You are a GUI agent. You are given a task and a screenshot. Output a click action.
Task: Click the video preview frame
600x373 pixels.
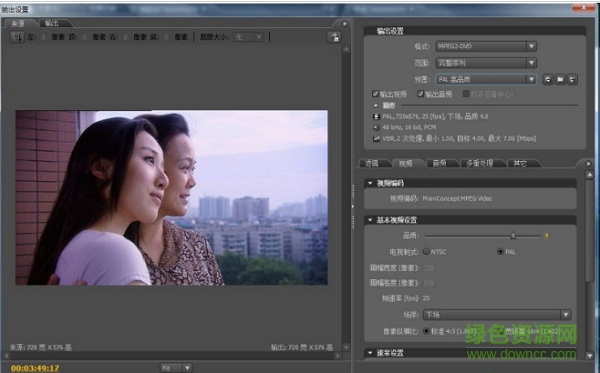pos(171,198)
